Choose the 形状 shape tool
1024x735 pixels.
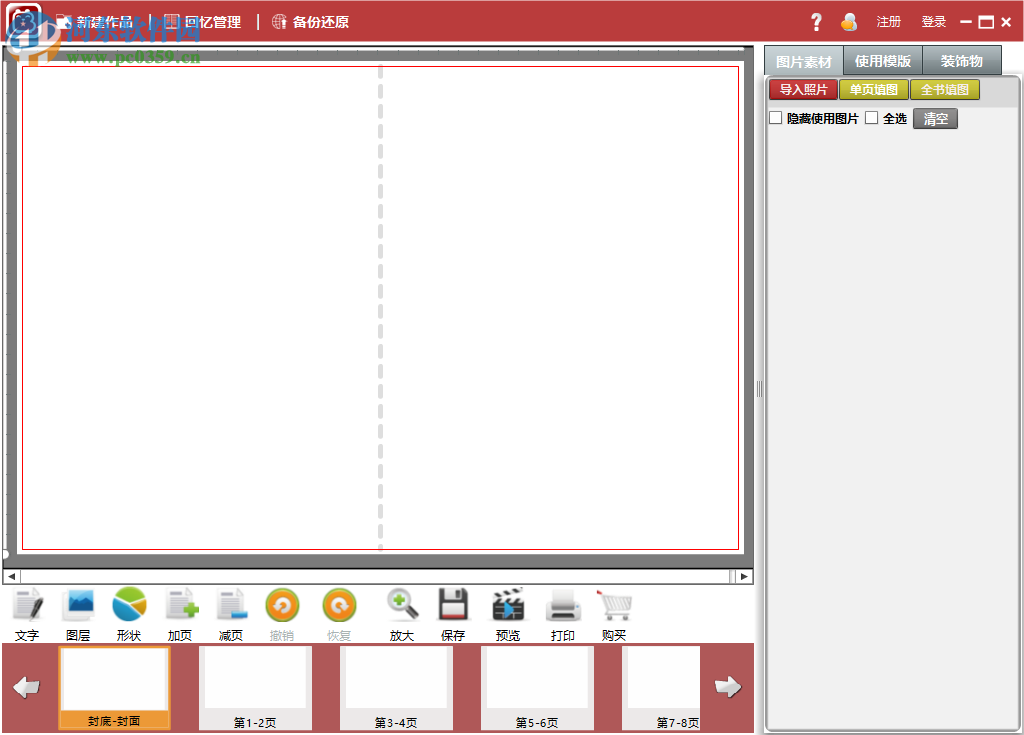tap(129, 614)
